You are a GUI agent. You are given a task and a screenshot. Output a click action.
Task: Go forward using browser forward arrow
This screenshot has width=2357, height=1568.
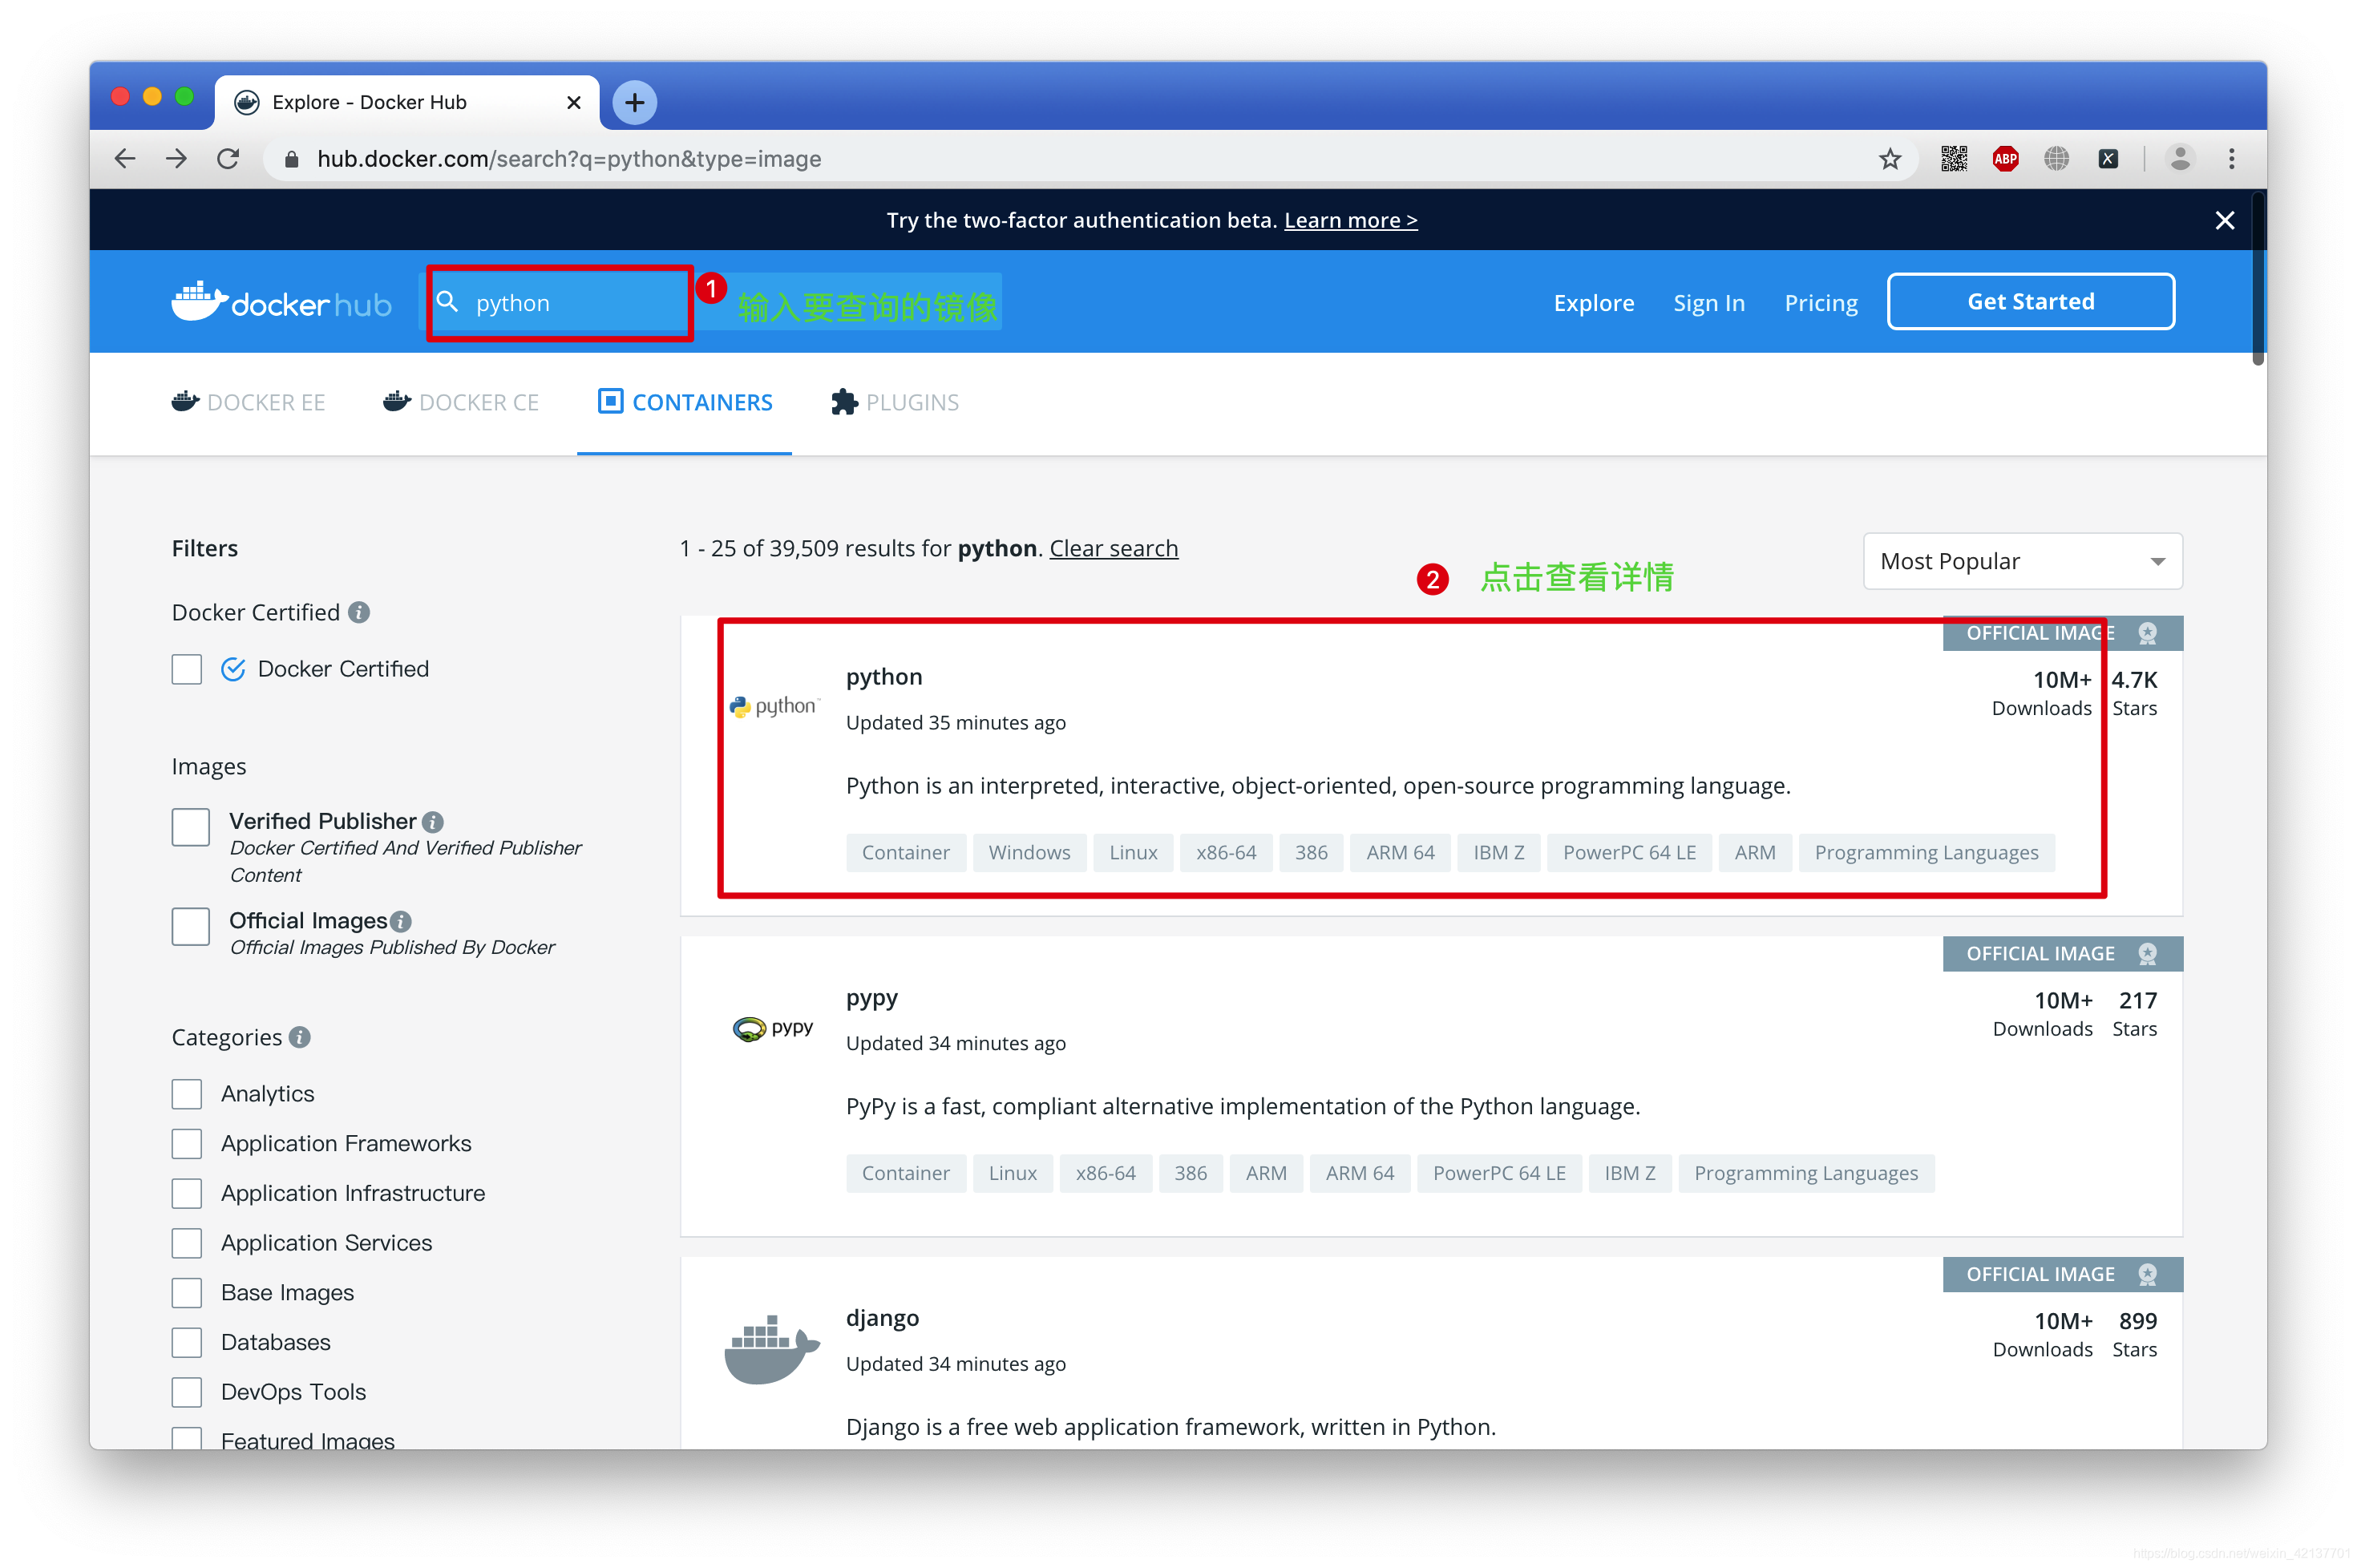(x=176, y=159)
